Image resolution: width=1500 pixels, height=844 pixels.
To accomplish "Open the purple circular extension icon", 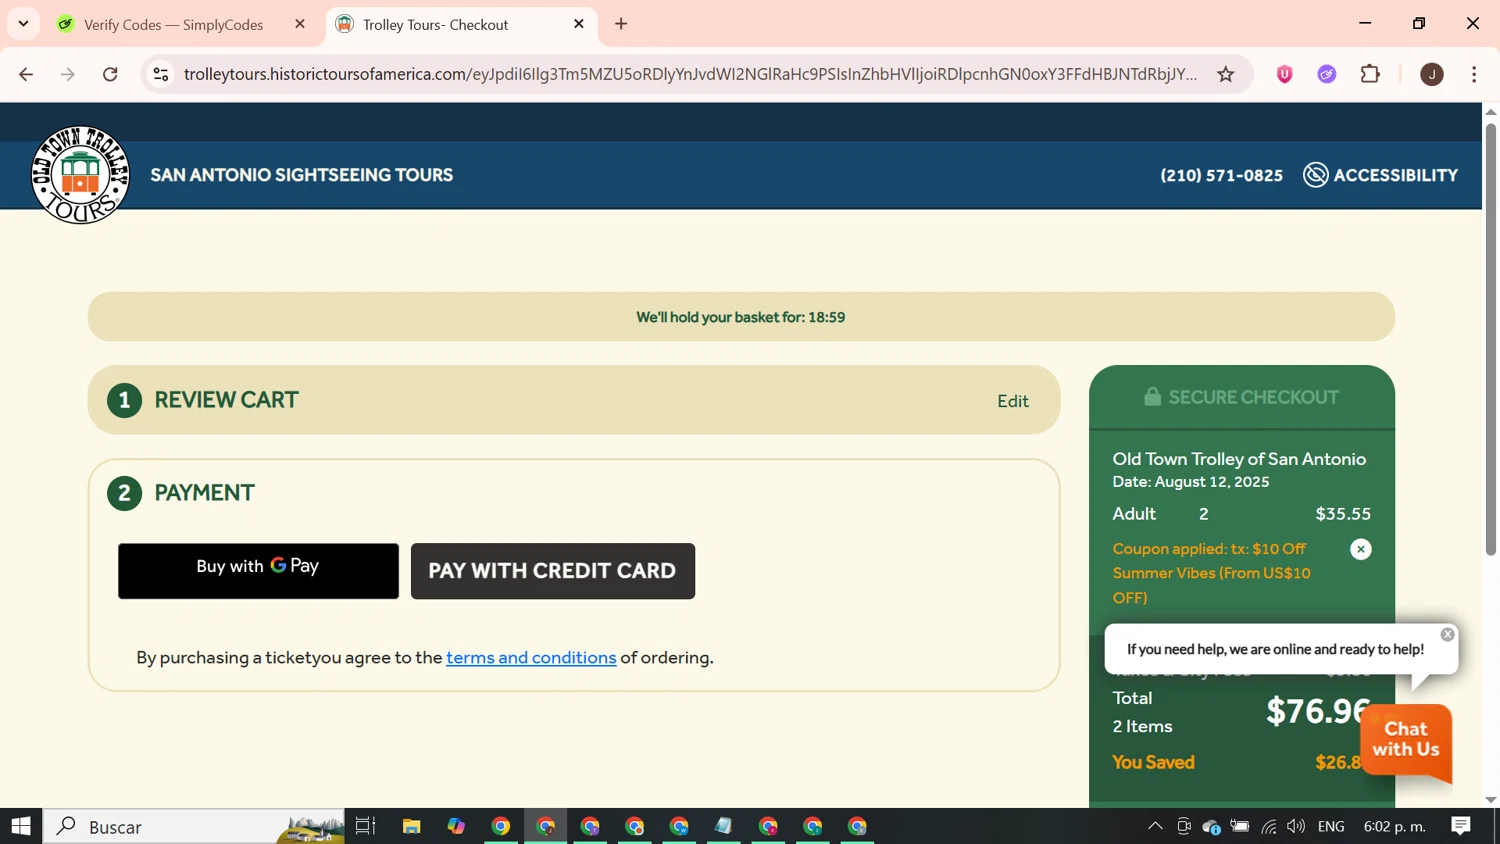I will 1327,74.
